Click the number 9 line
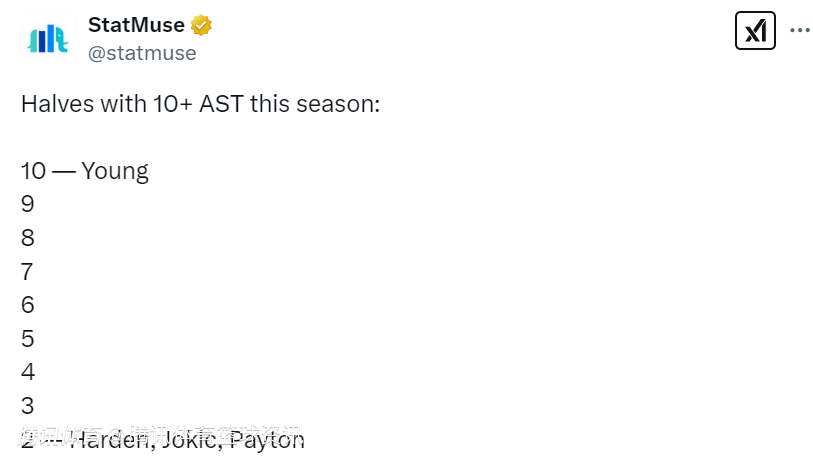 (x=28, y=205)
